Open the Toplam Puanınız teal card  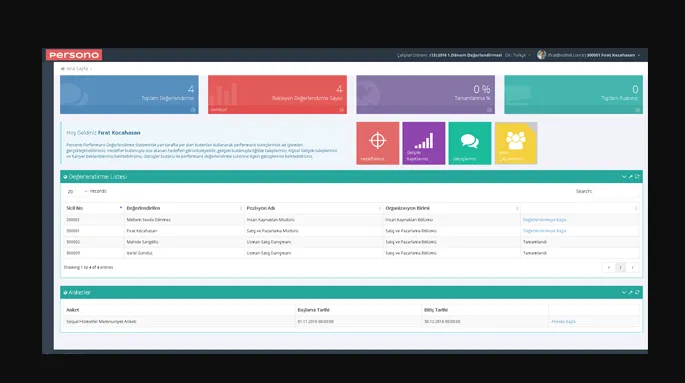coord(574,94)
